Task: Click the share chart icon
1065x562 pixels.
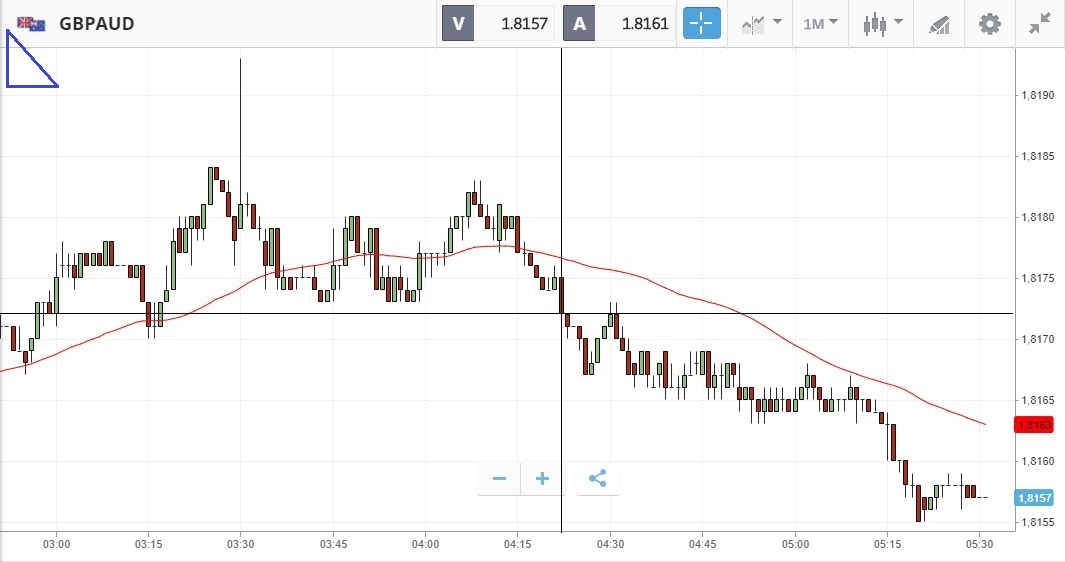Action: (x=597, y=479)
